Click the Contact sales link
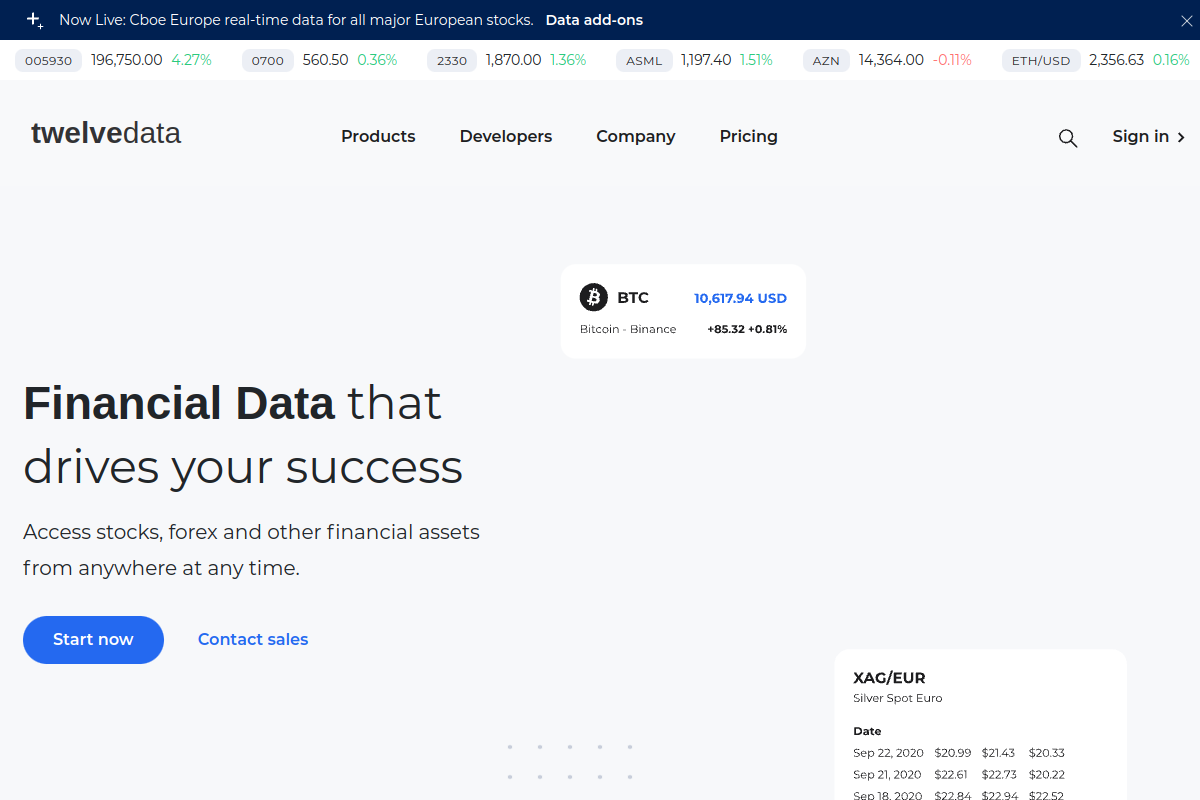 click(252, 639)
